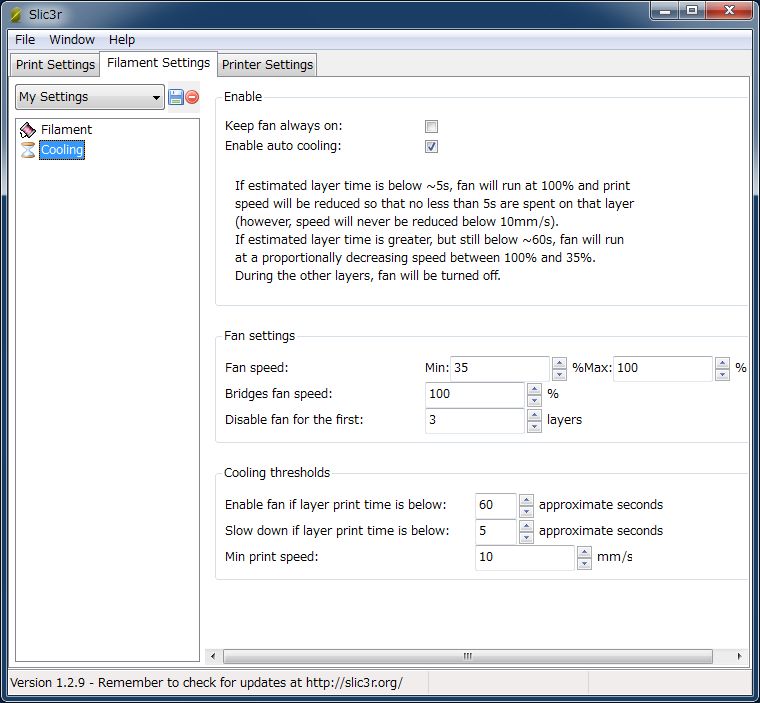Toggle Enable auto cooling checkbox

click(431, 146)
